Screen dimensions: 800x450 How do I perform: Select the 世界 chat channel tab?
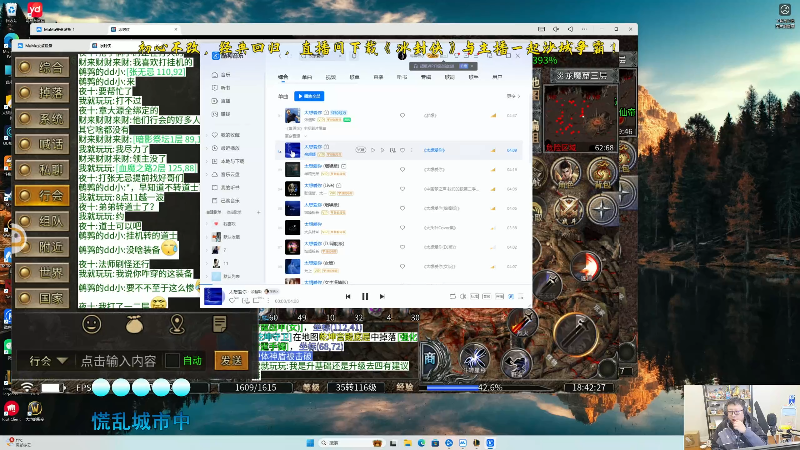coord(42,273)
